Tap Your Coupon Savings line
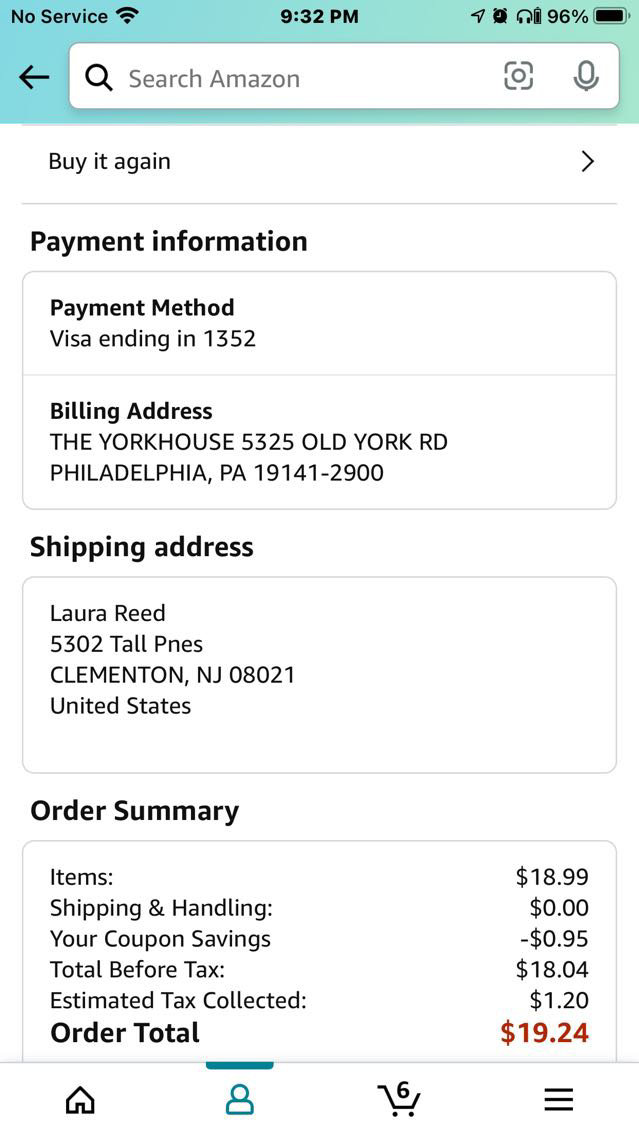This screenshot has height=1136, width=639. click(160, 939)
